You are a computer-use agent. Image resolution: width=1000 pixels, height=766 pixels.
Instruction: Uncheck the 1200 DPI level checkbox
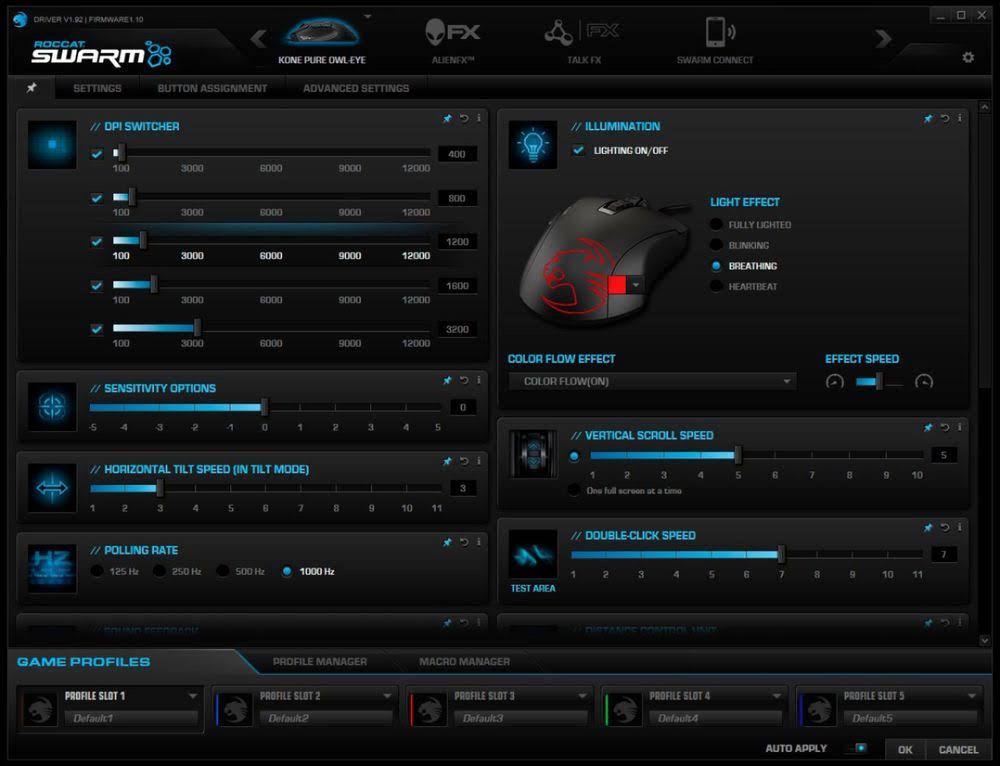pyautogui.click(x=97, y=242)
